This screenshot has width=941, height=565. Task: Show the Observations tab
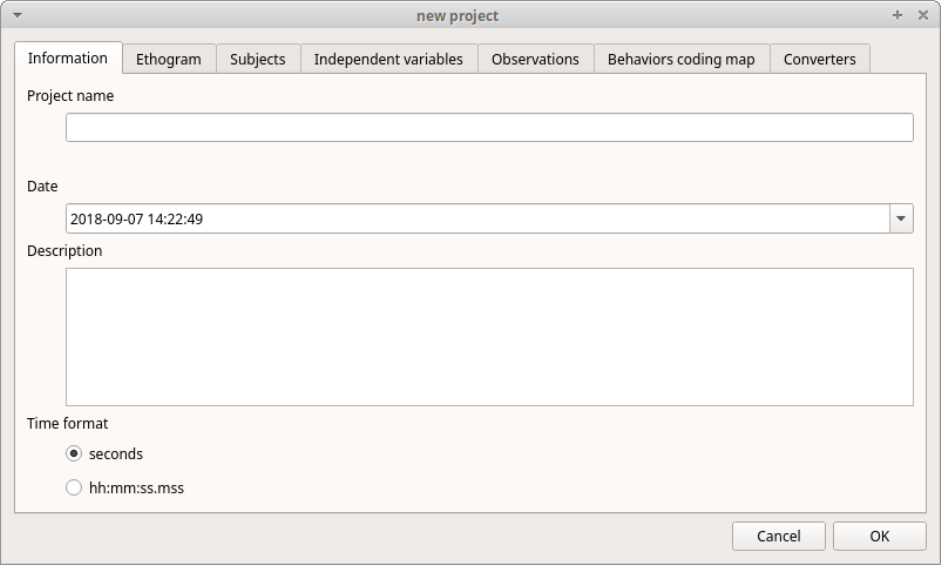click(535, 59)
